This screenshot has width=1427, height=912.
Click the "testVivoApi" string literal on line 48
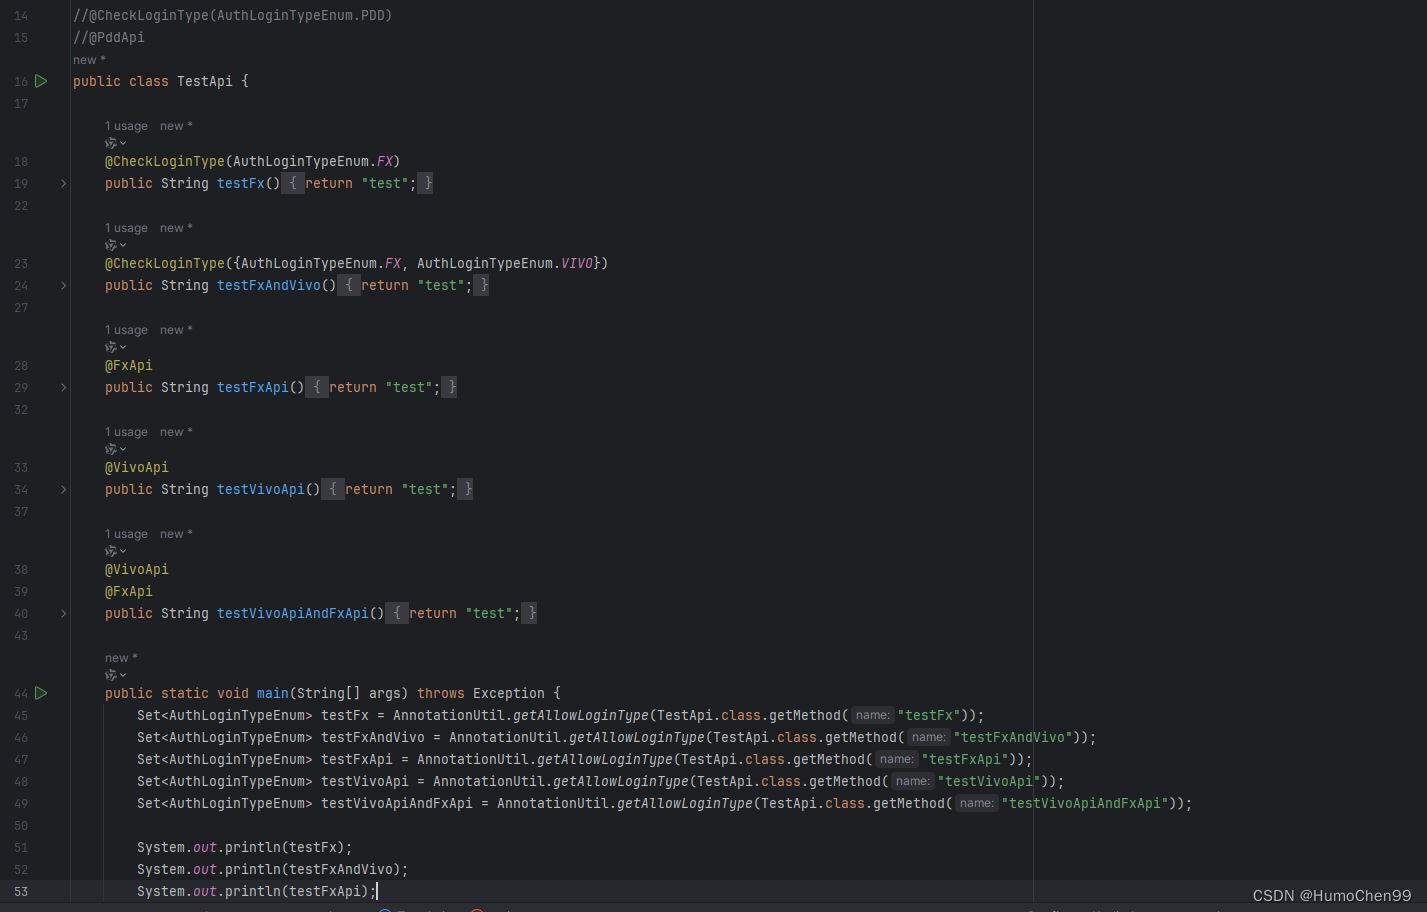pyautogui.click(x=989, y=781)
